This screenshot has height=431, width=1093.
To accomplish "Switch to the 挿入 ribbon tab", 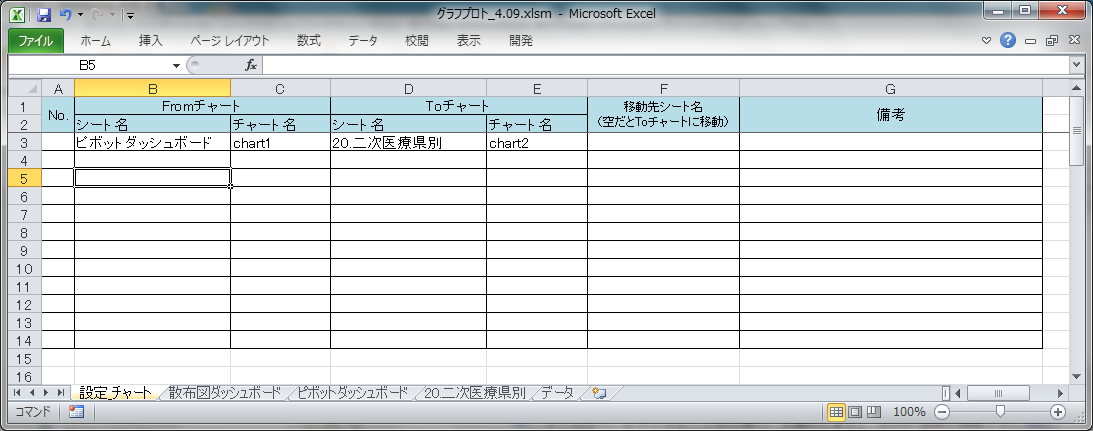I will click(x=151, y=40).
